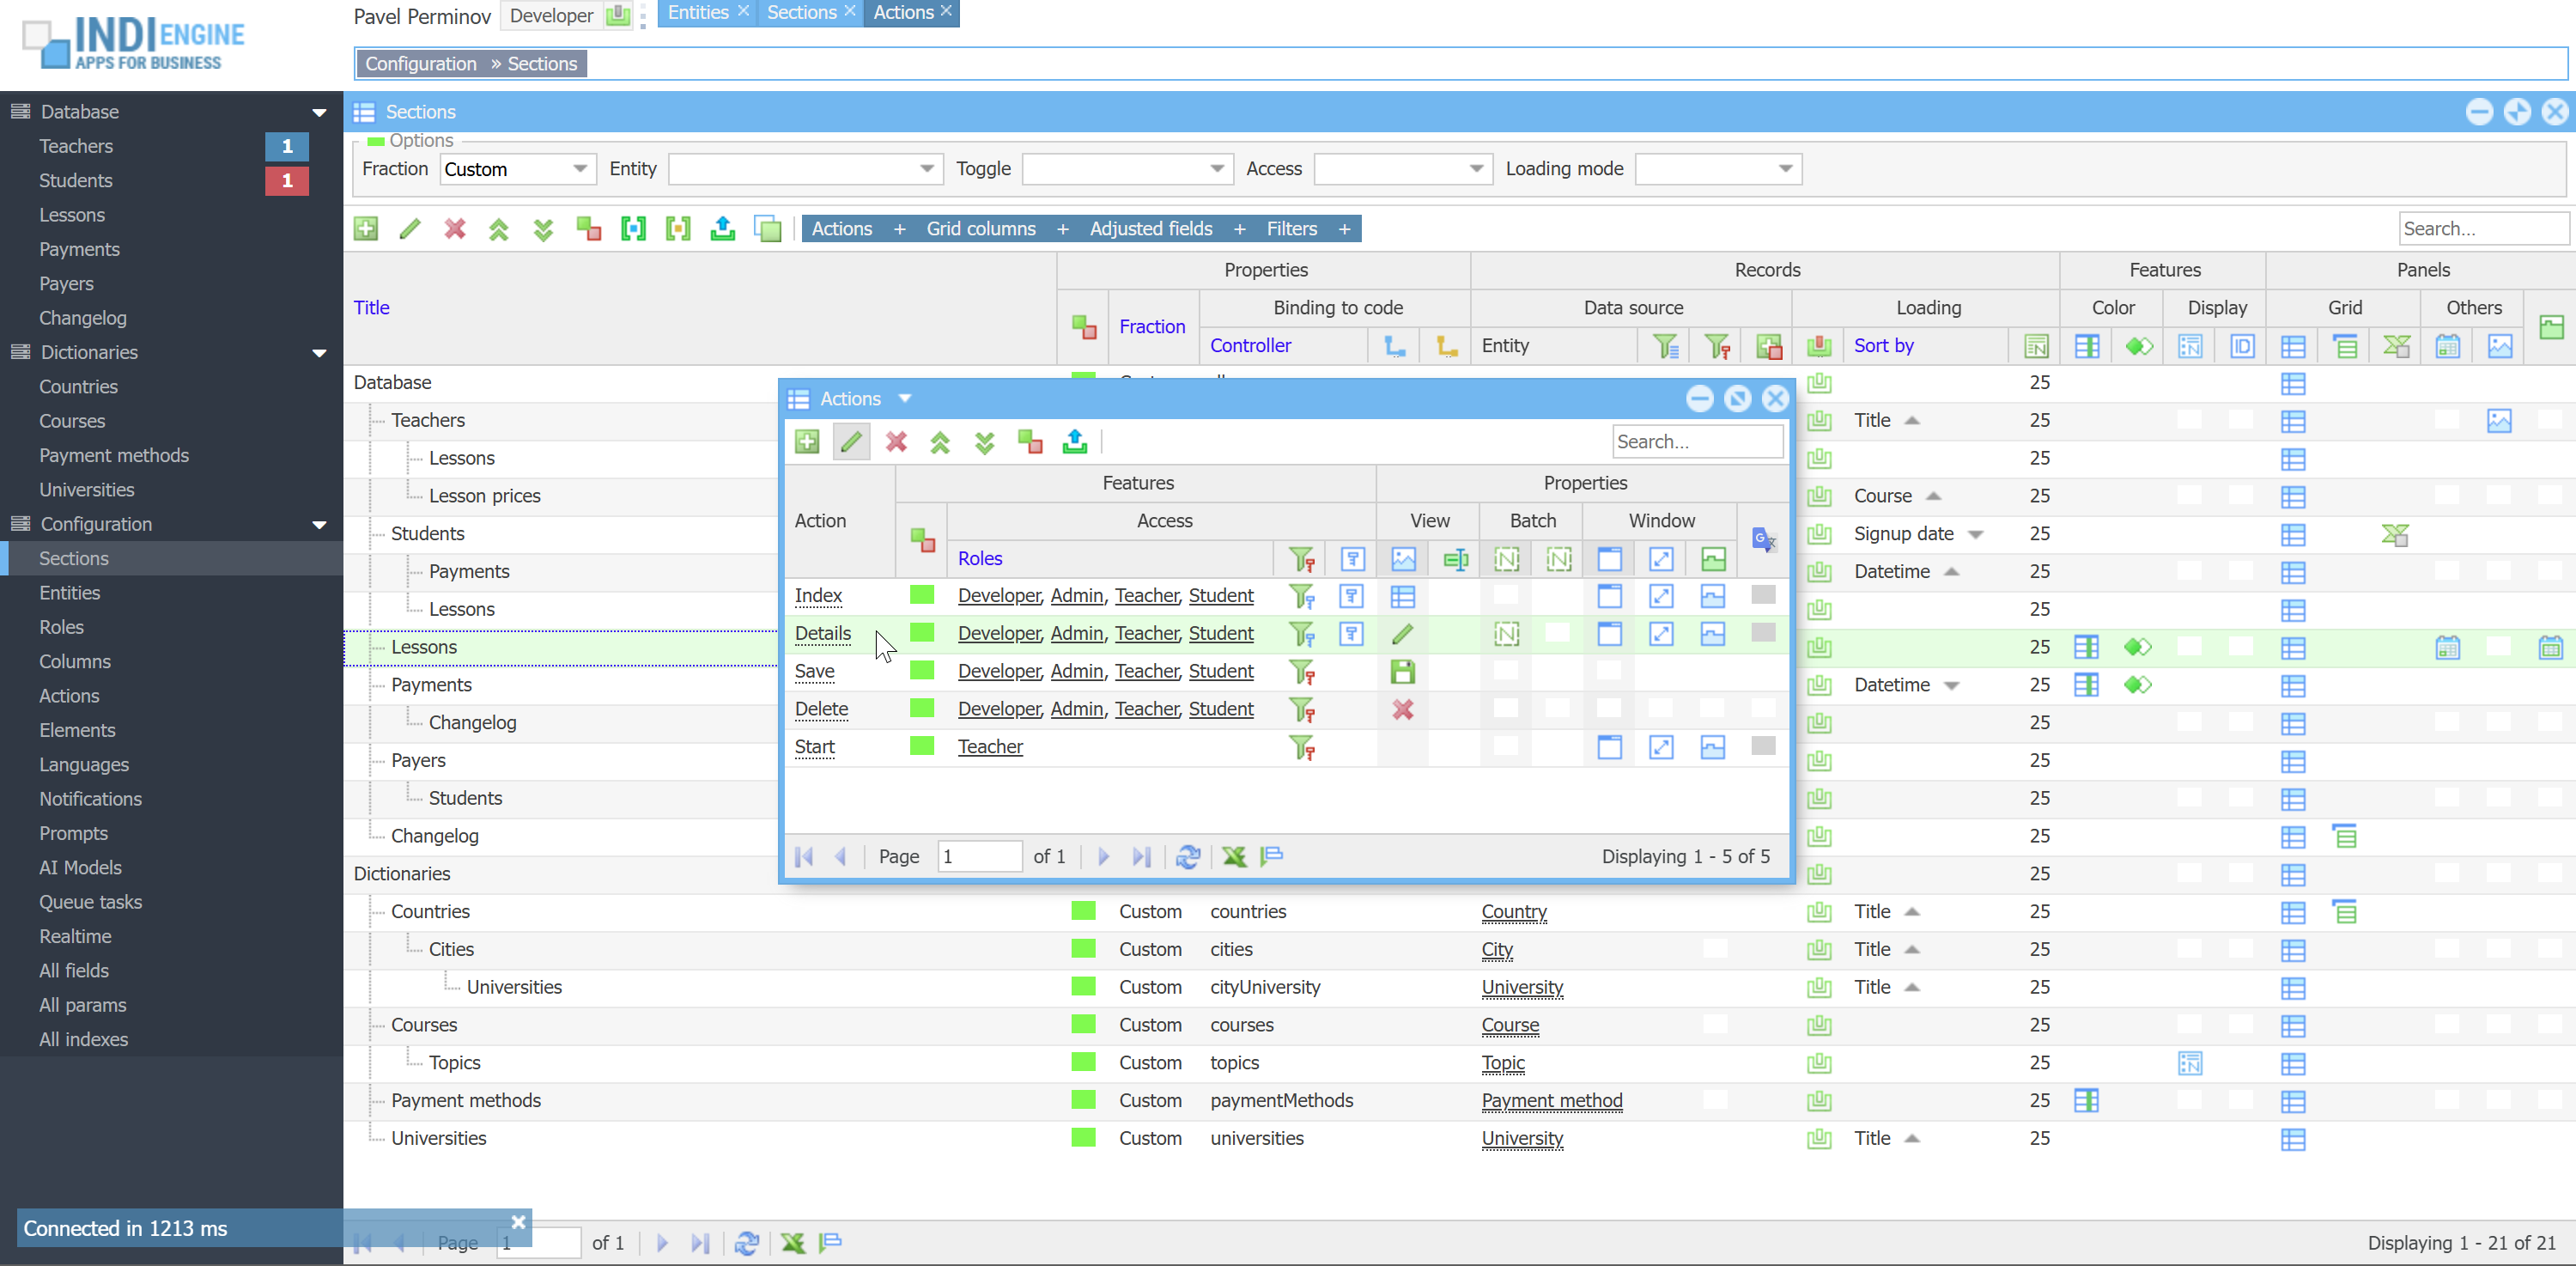Click the green save icon in Save row
Viewport: 2576px width, 1266px height.
click(1402, 671)
